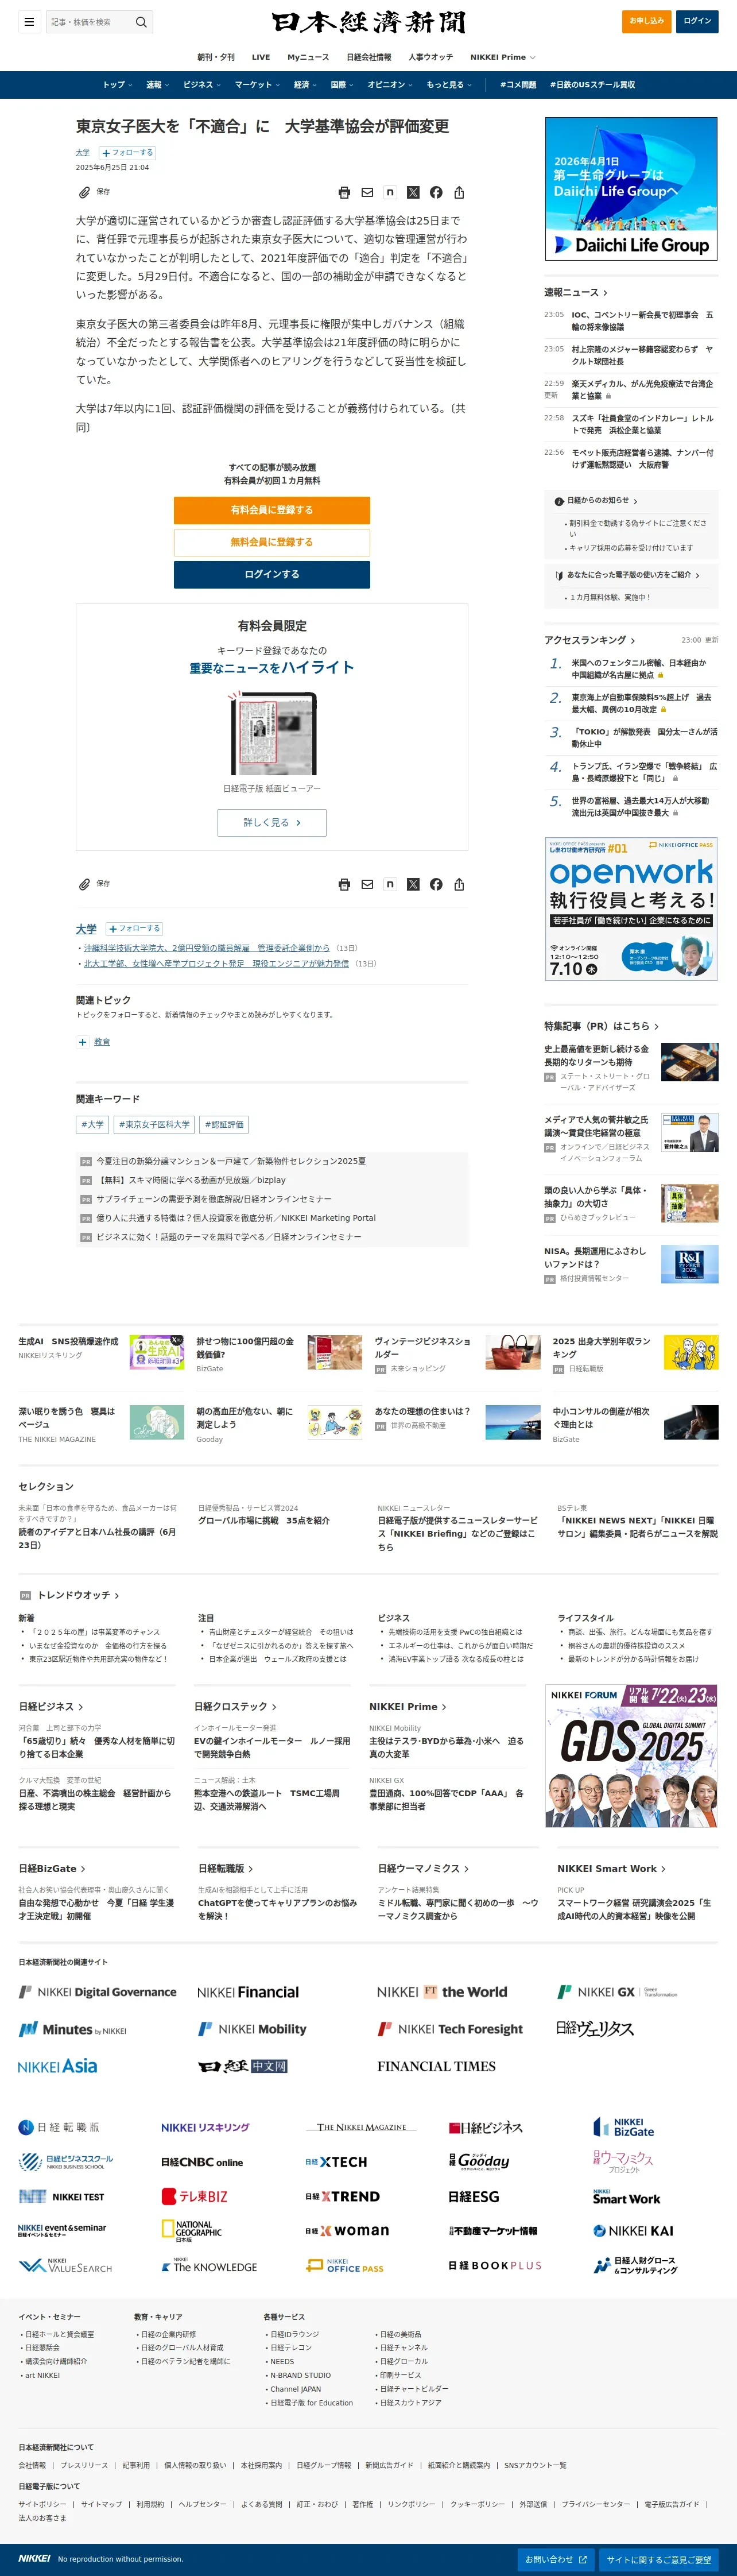This screenshot has width=737, height=2576.
Task: Click the bottom print icon
Action: tap(344, 884)
